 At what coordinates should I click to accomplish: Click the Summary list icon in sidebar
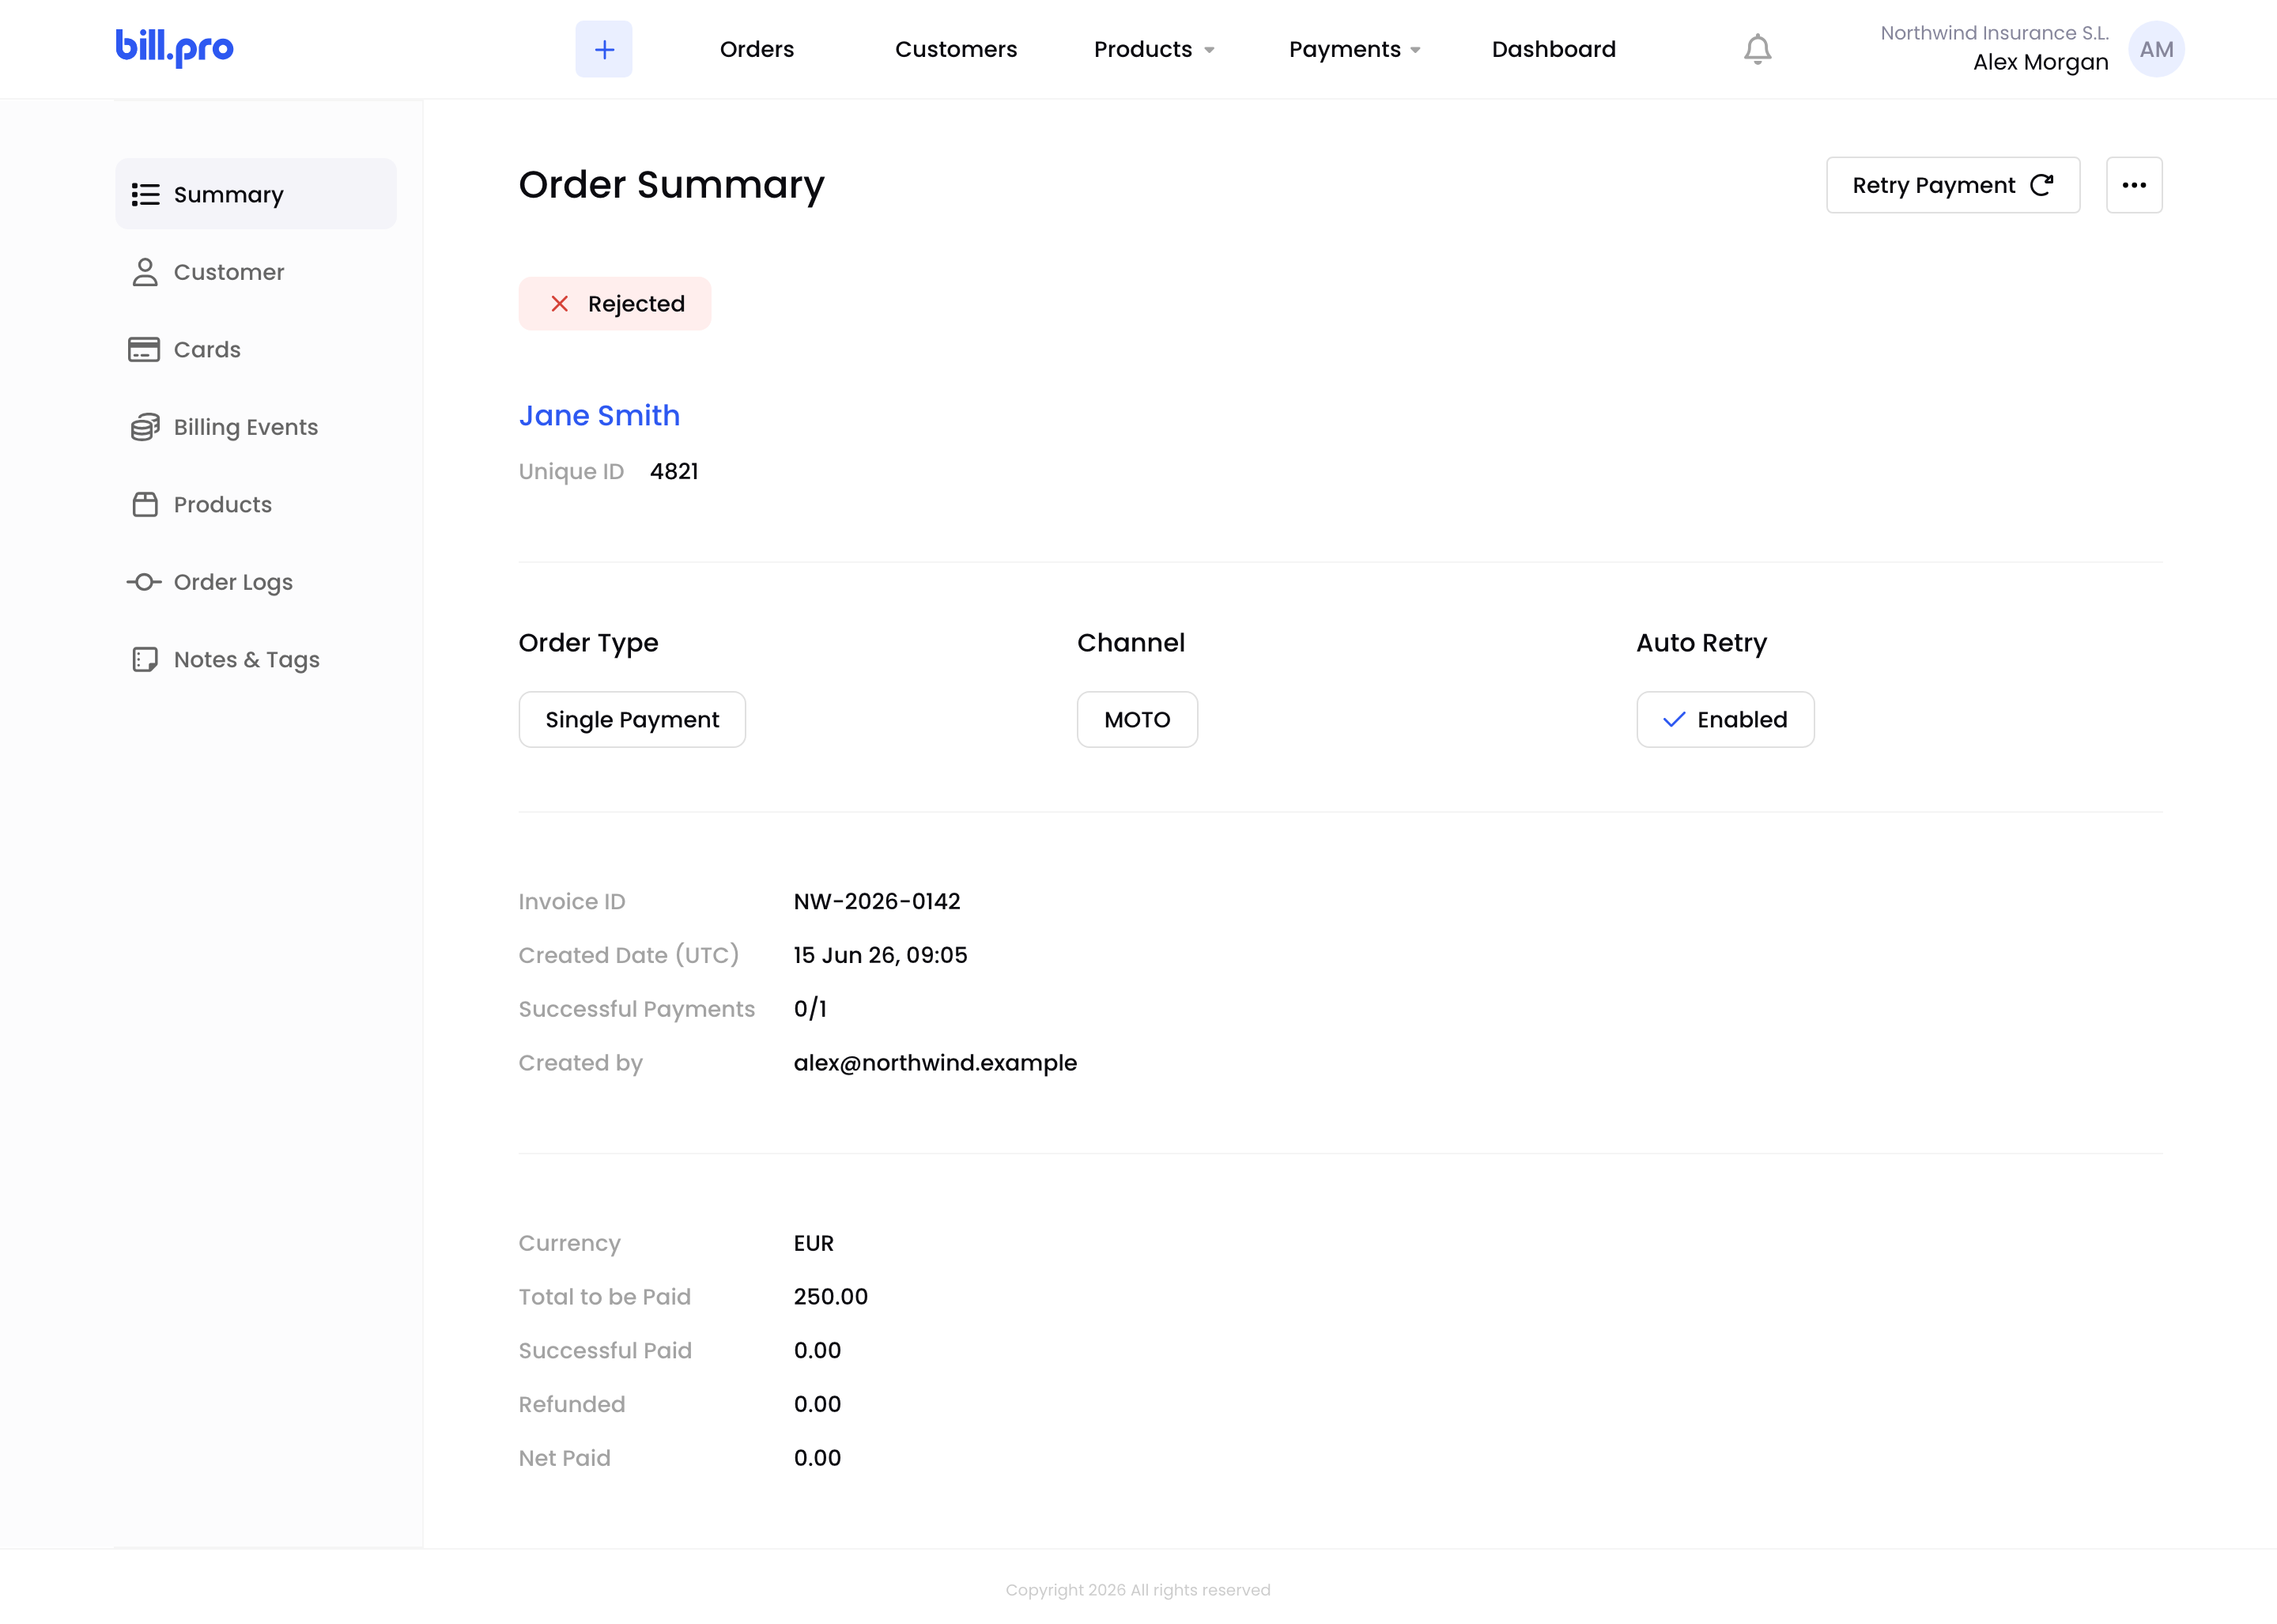pyautogui.click(x=145, y=194)
